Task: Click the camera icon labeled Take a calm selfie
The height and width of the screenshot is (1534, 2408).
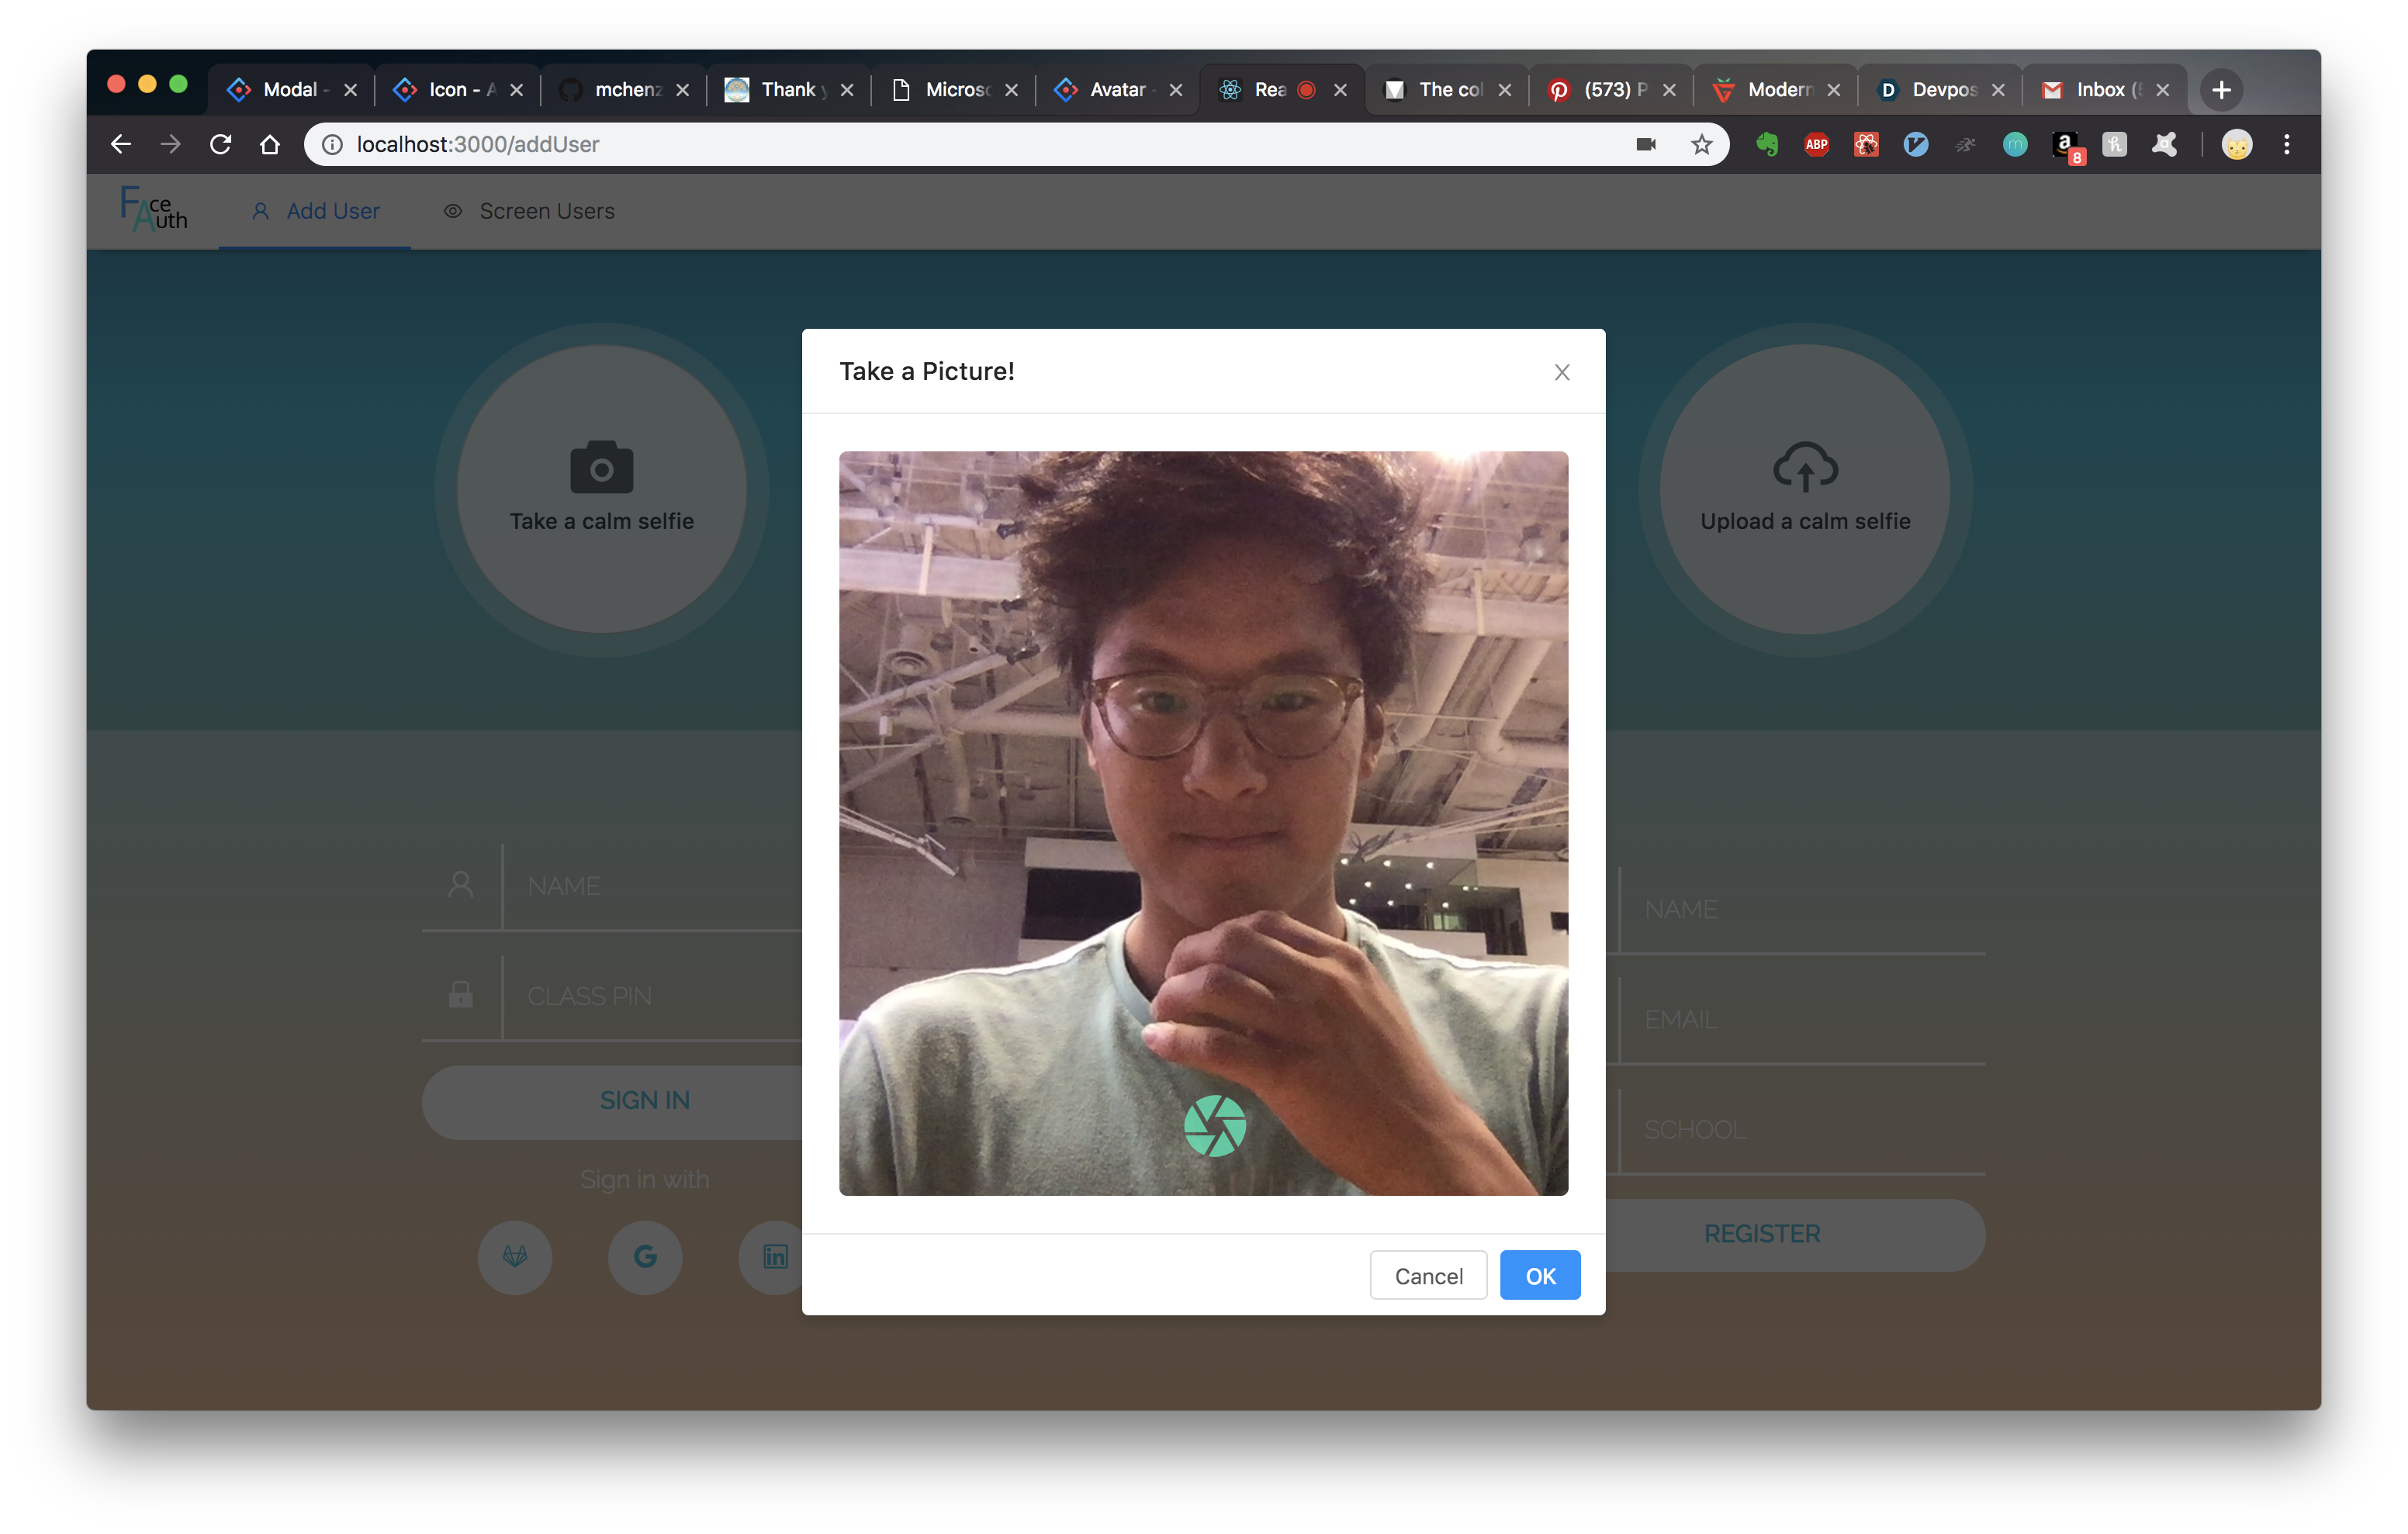Action: 600,466
